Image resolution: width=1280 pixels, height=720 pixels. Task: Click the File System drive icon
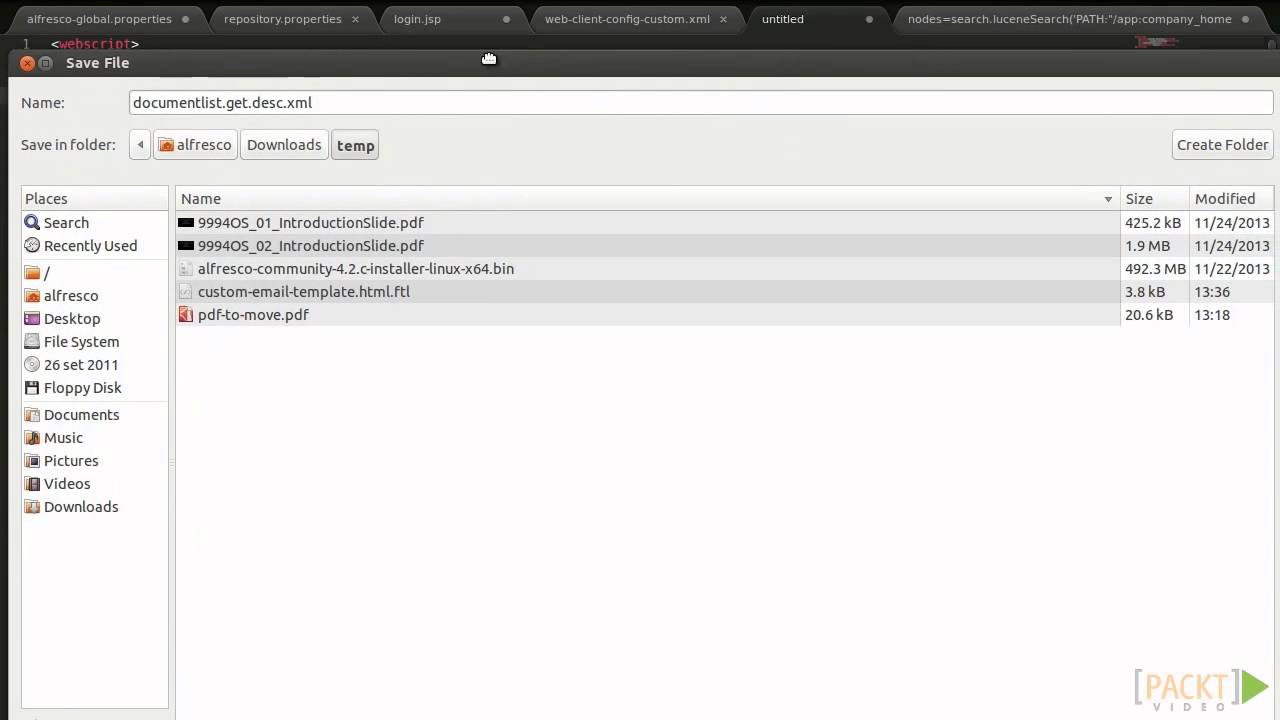32,342
